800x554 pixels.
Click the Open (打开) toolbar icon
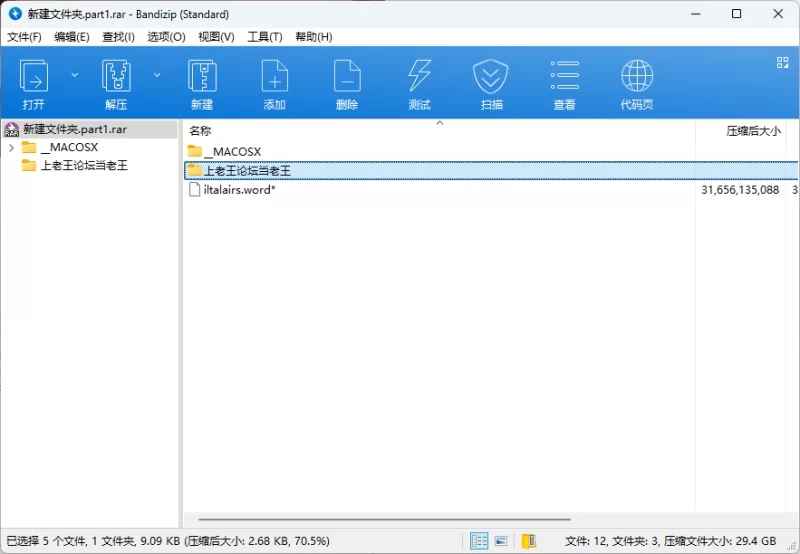coord(34,77)
